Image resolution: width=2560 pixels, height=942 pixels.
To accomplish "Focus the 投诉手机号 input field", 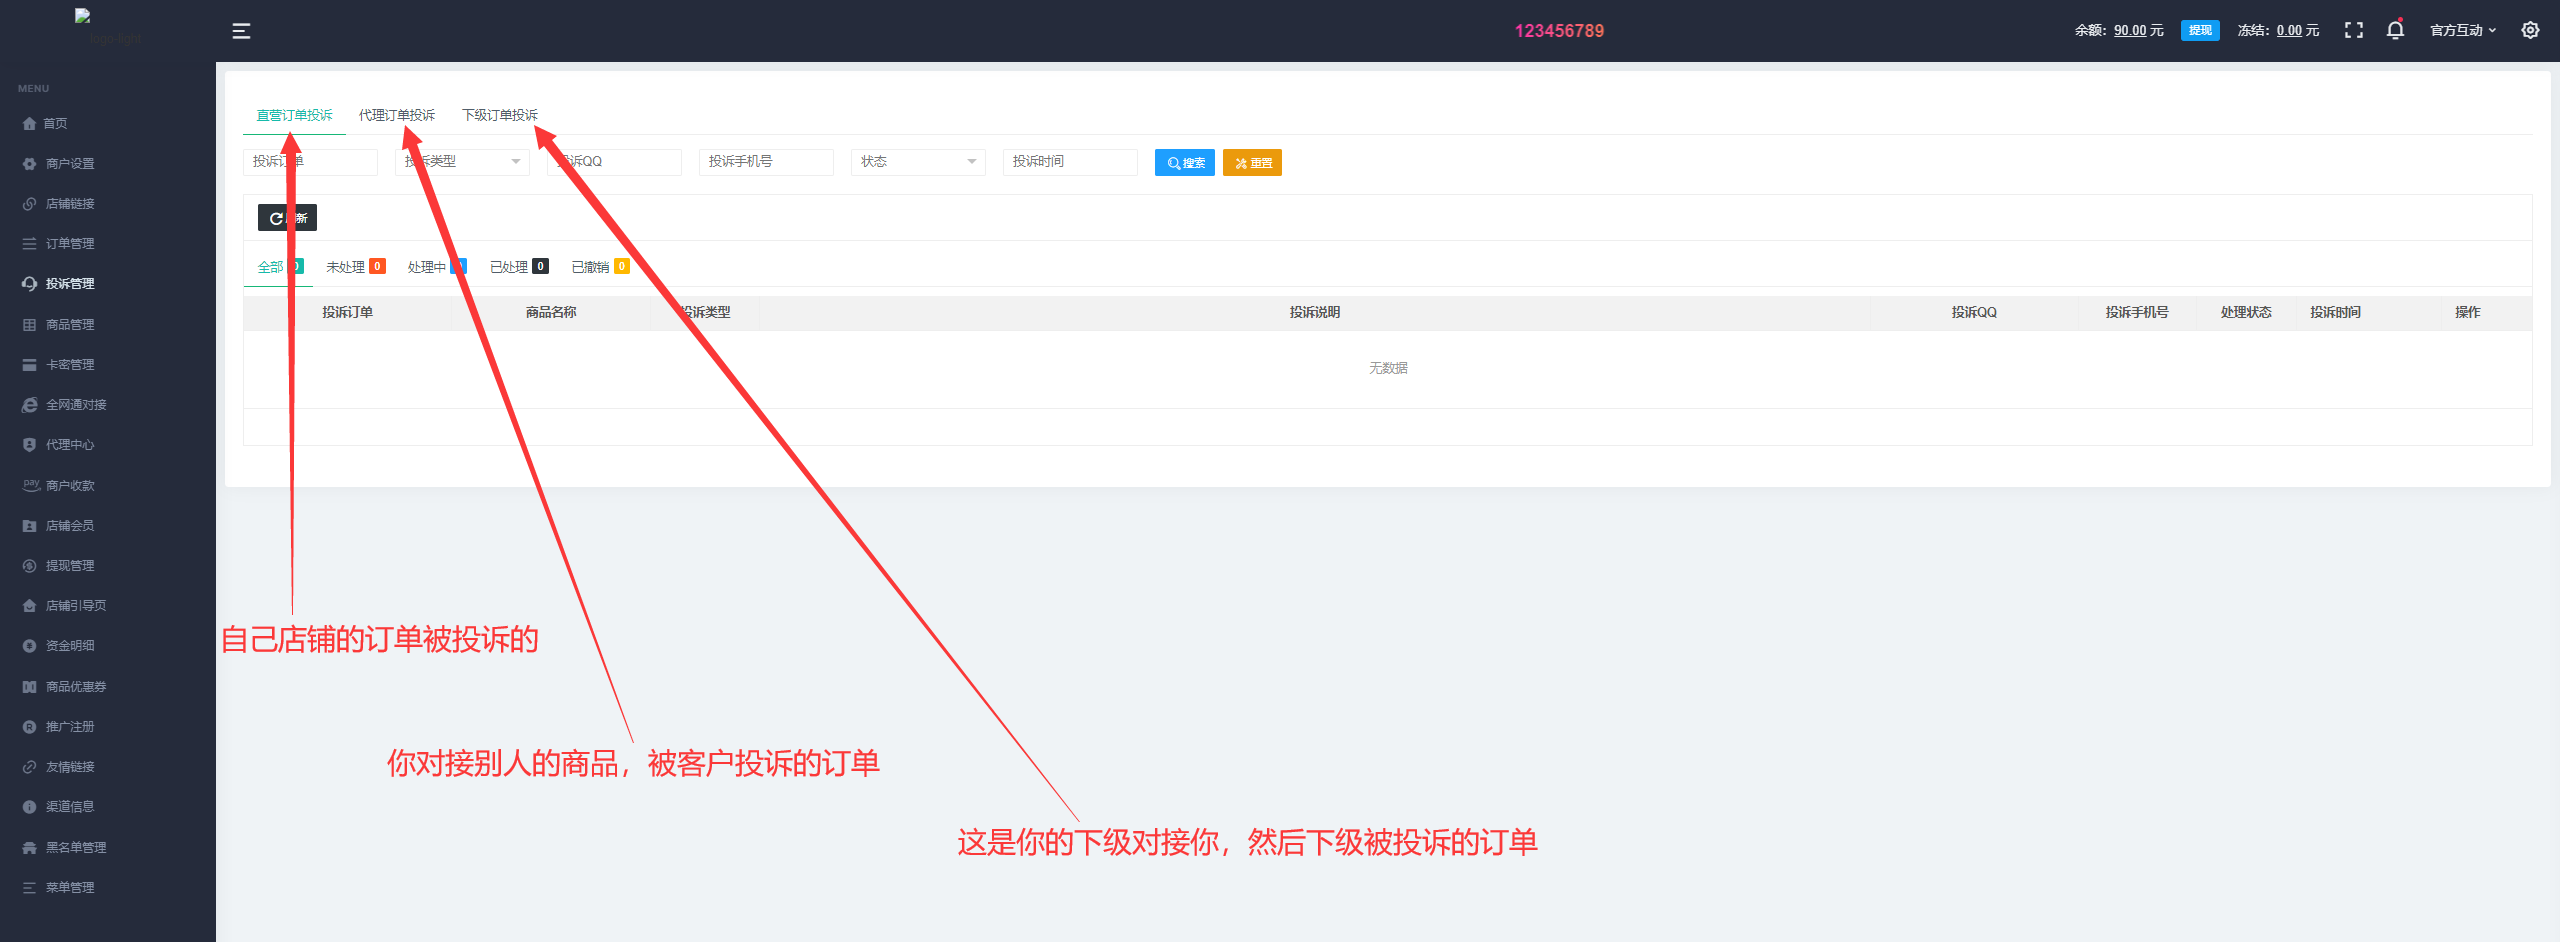I will (766, 162).
